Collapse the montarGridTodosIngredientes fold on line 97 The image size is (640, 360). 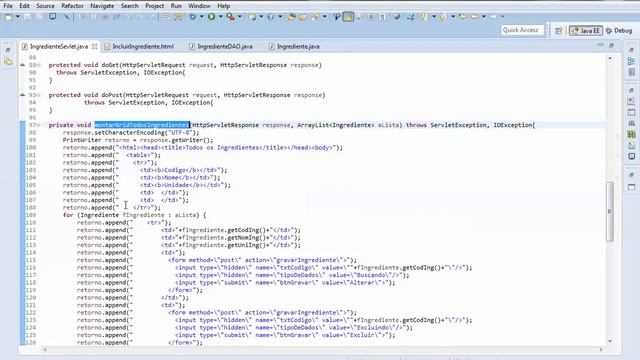(39, 125)
